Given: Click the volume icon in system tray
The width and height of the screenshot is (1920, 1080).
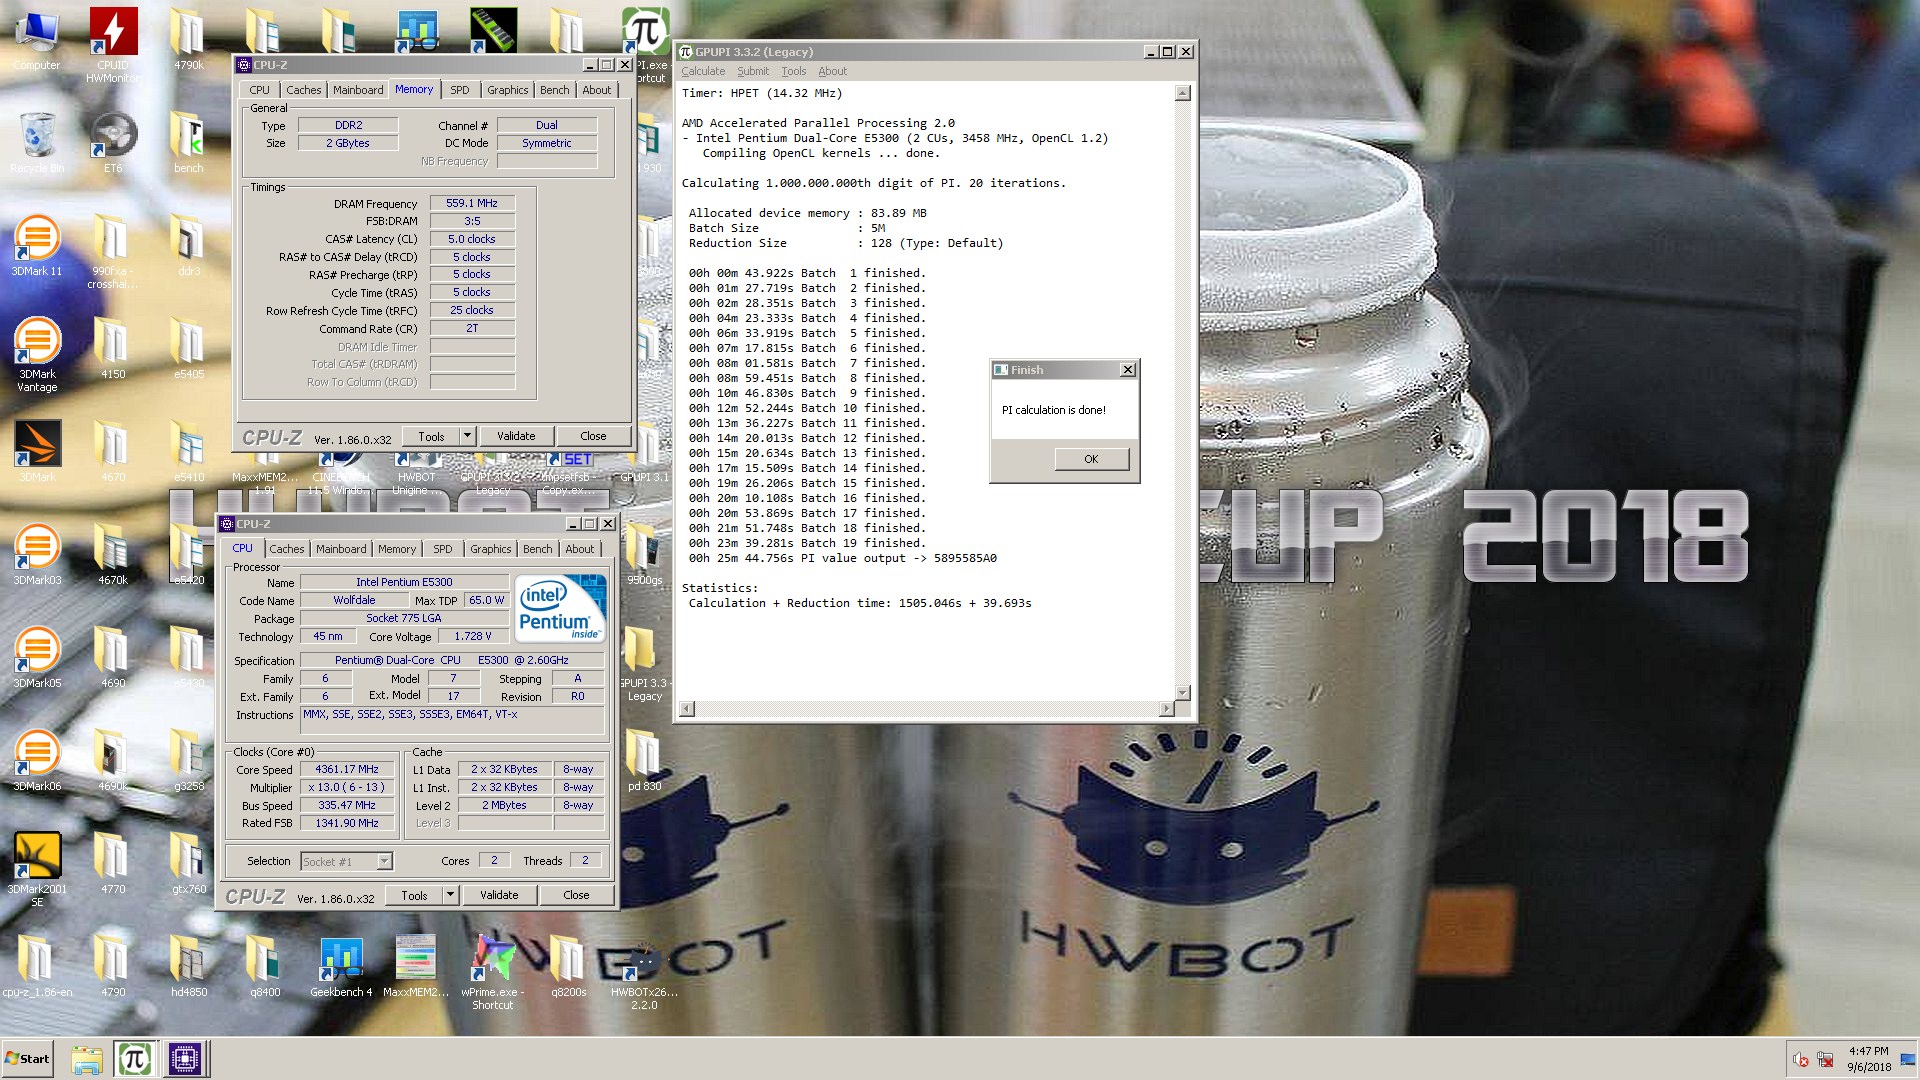Looking at the screenshot, I should coord(1800,1059).
